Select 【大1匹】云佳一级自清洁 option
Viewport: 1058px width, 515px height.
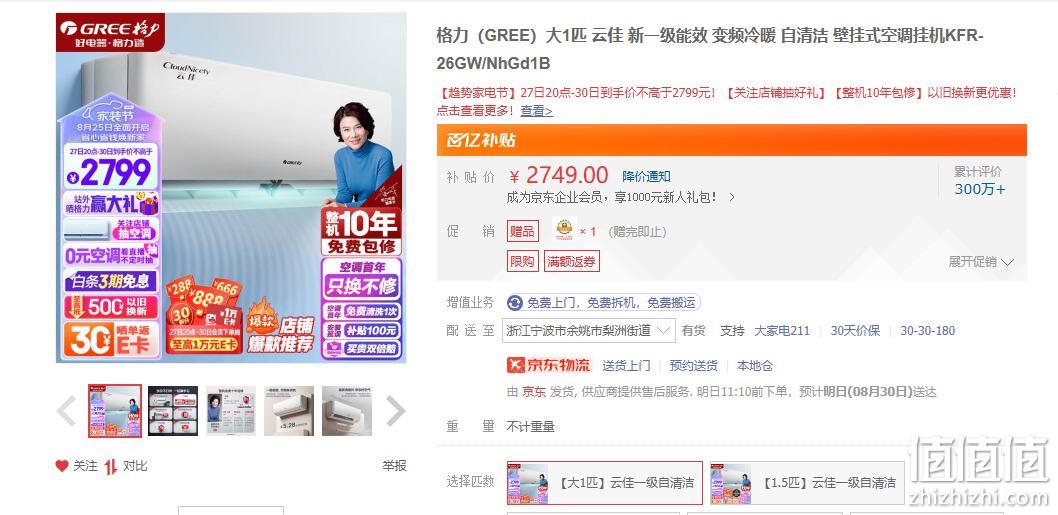pos(605,483)
